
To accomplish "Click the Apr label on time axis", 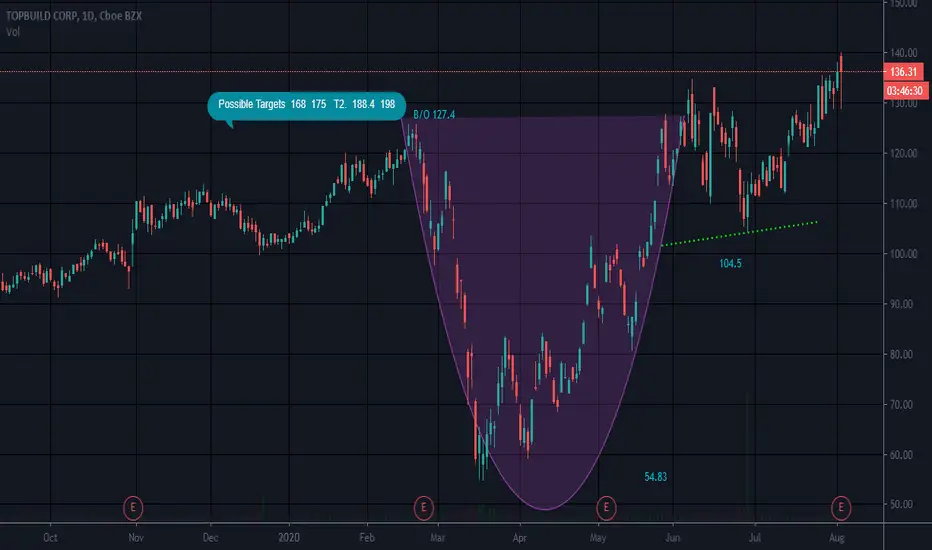I will pyautogui.click(x=519, y=538).
